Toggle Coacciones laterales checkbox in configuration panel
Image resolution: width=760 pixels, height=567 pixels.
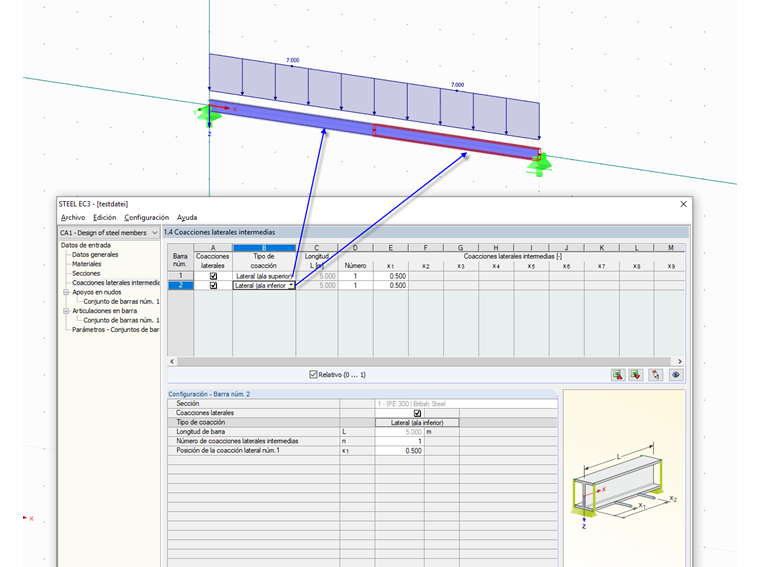tap(417, 413)
